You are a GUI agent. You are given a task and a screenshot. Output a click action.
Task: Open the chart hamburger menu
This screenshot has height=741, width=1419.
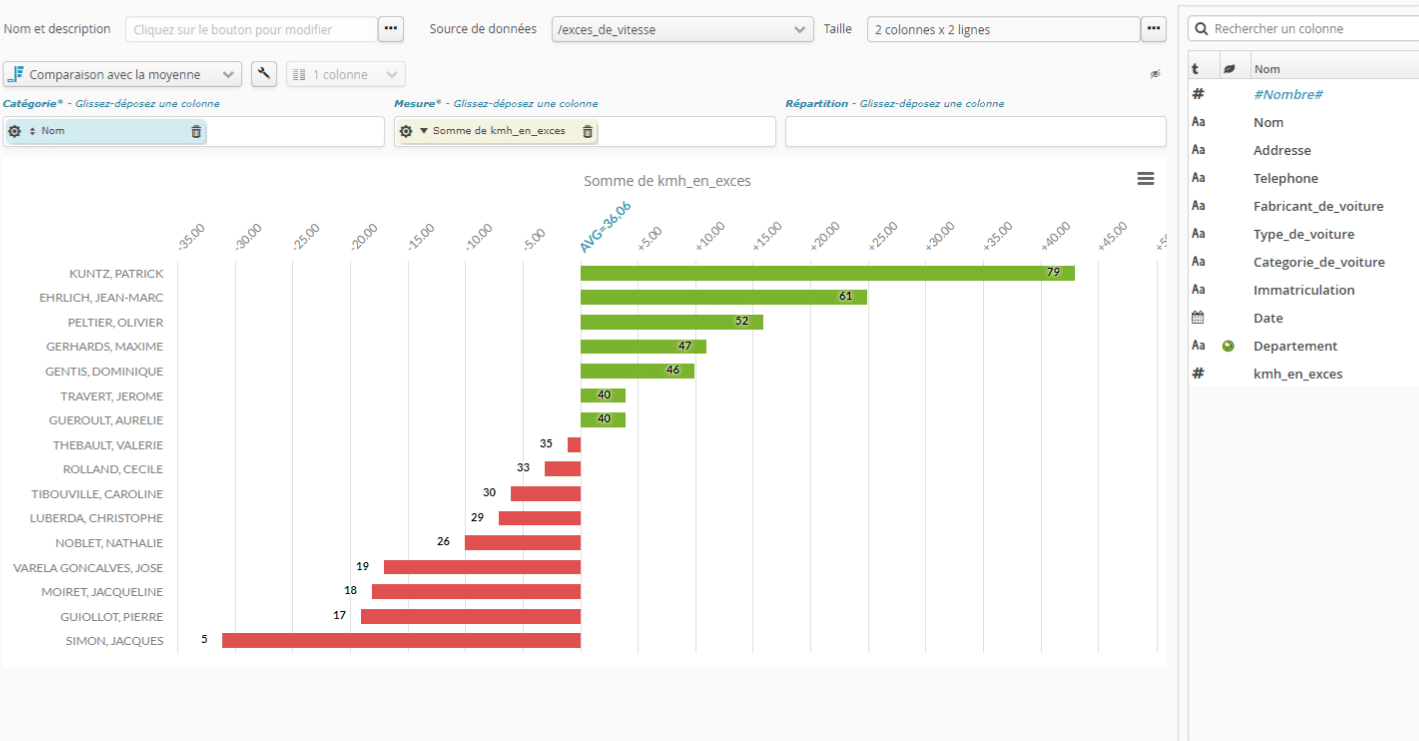tap(1146, 178)
